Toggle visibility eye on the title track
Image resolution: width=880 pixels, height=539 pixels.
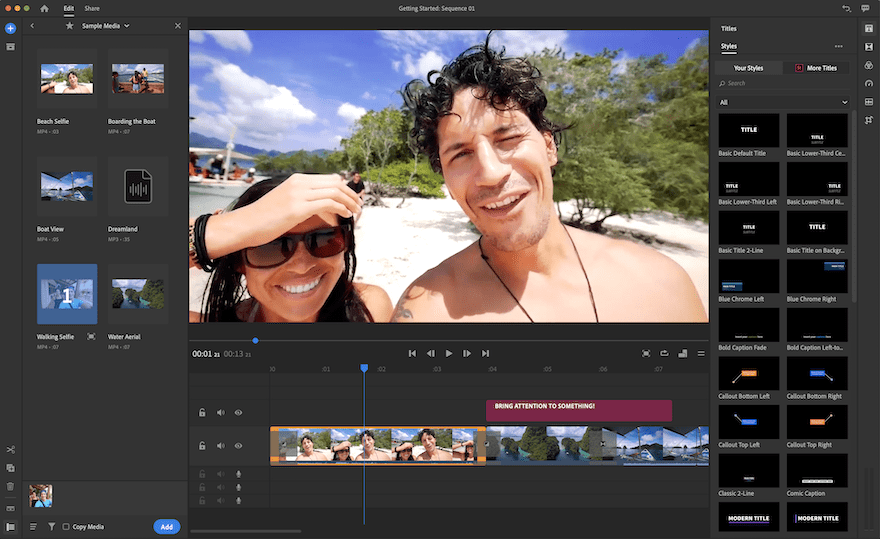point(238,412)
